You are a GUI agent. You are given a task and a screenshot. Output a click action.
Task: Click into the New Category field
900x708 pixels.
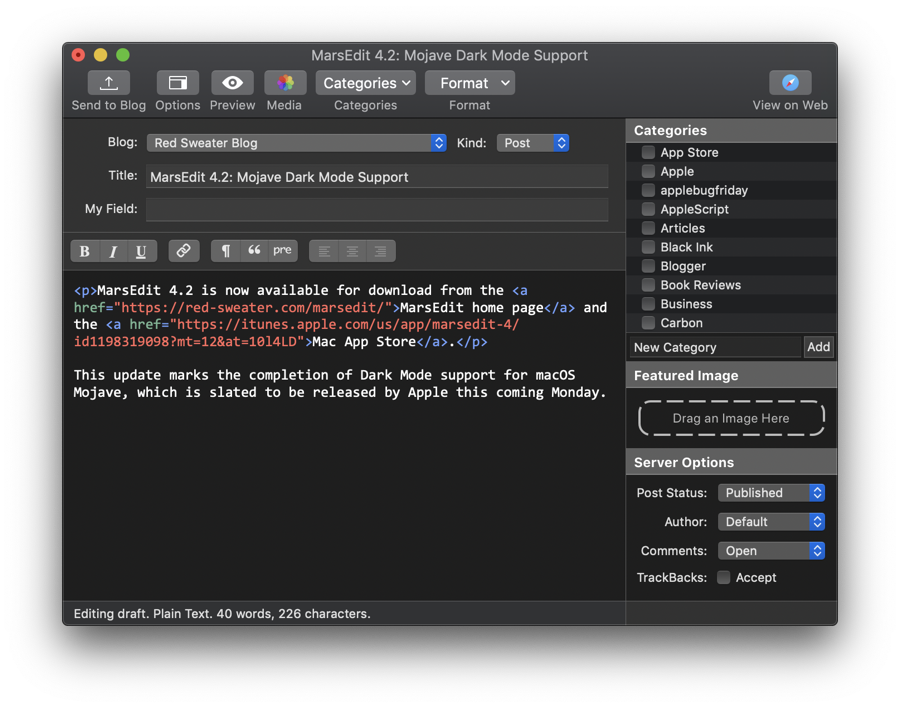[715, 347]
